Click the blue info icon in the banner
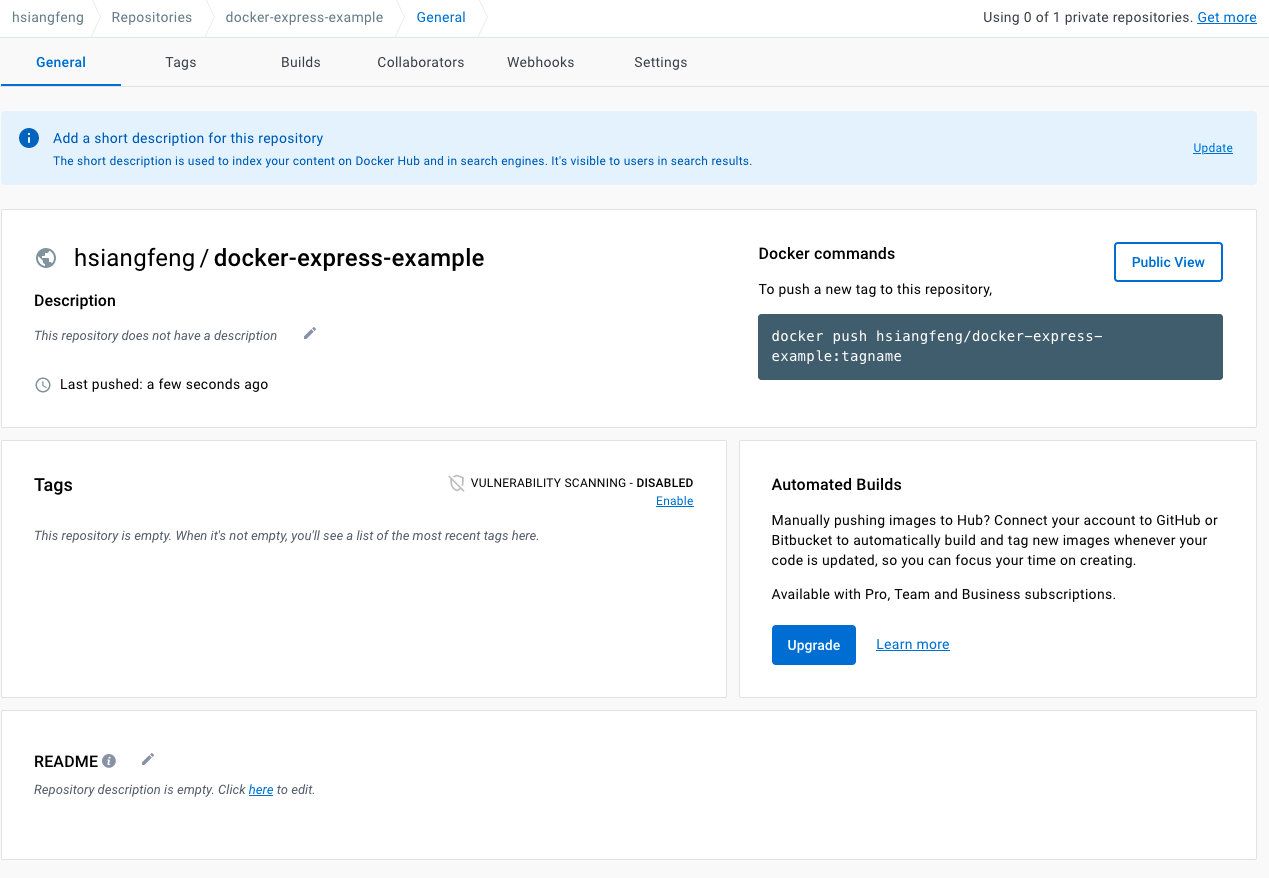Image resolution: width=1269 pixels, height=878 pixels. (30, 139)
